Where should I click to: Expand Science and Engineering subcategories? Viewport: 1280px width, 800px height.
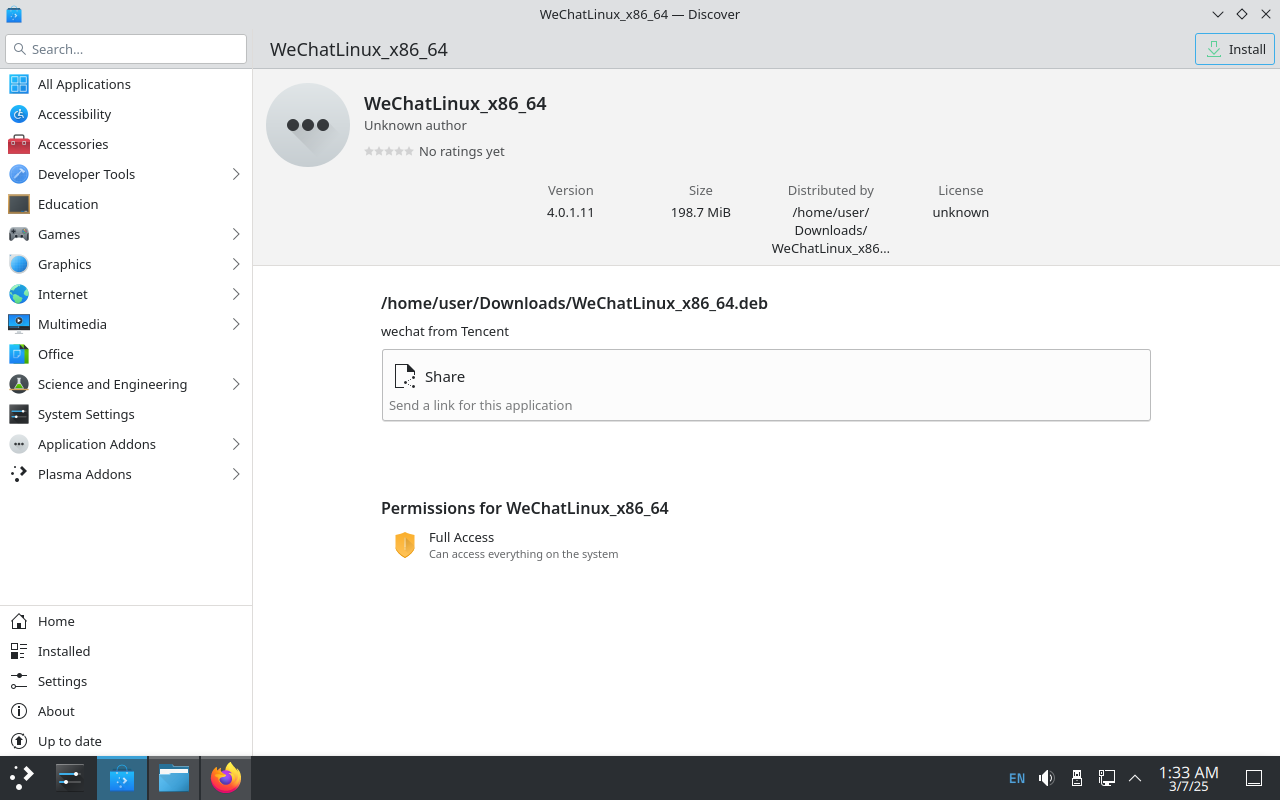point(236,384)
